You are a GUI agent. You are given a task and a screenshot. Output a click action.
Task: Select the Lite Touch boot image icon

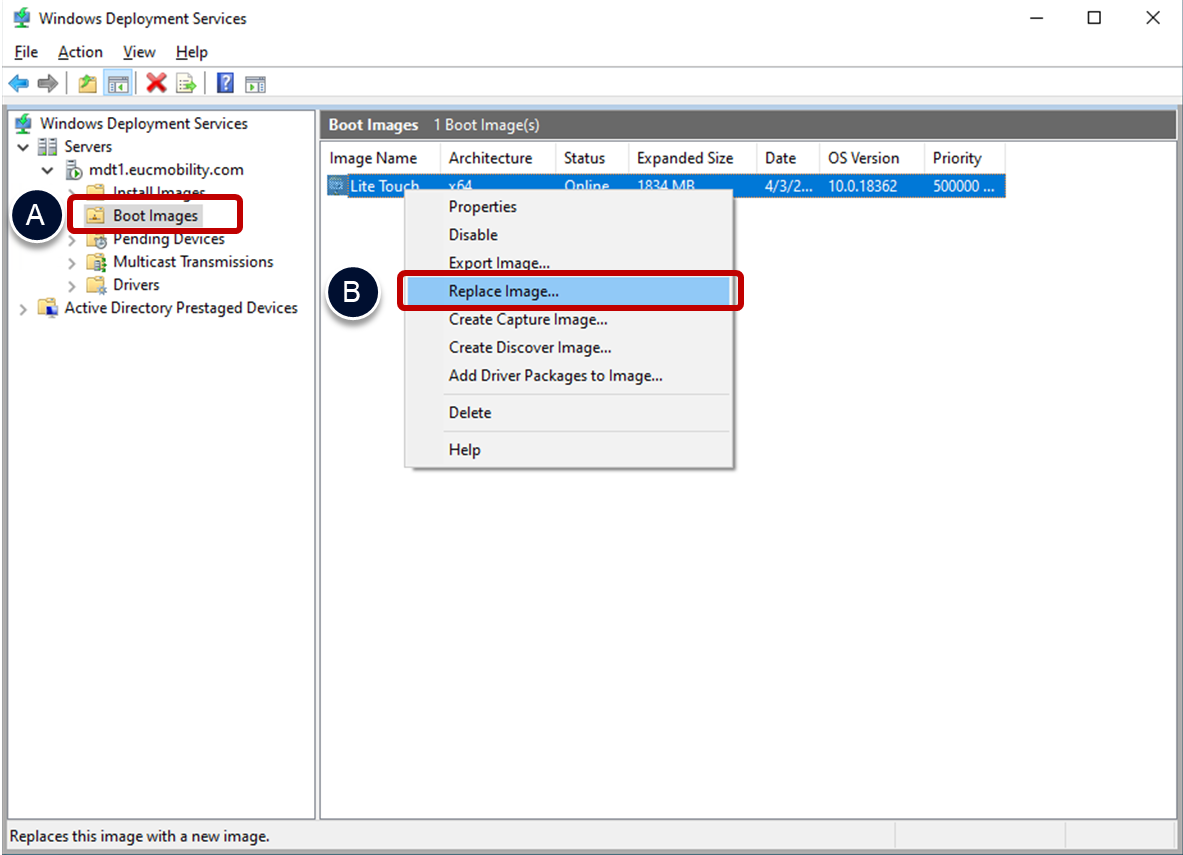click(337, 186)
